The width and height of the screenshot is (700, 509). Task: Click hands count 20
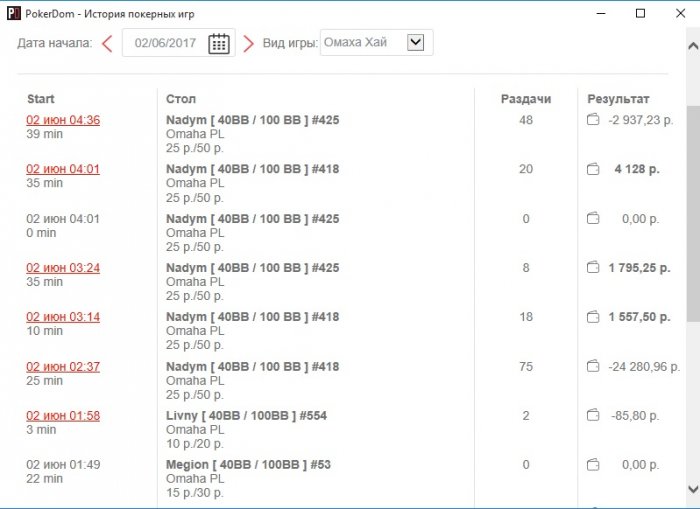[x=526, y=169]
